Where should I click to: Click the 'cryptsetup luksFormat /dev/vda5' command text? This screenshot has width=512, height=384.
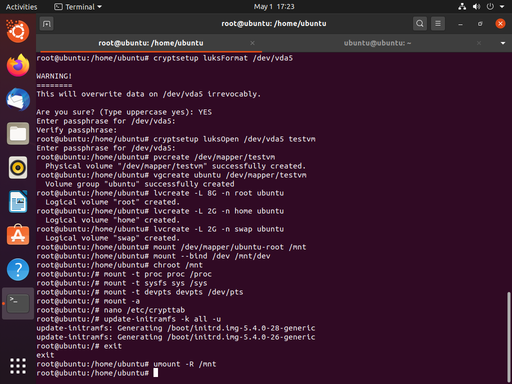pyautogui.click(x=223, y=58)
